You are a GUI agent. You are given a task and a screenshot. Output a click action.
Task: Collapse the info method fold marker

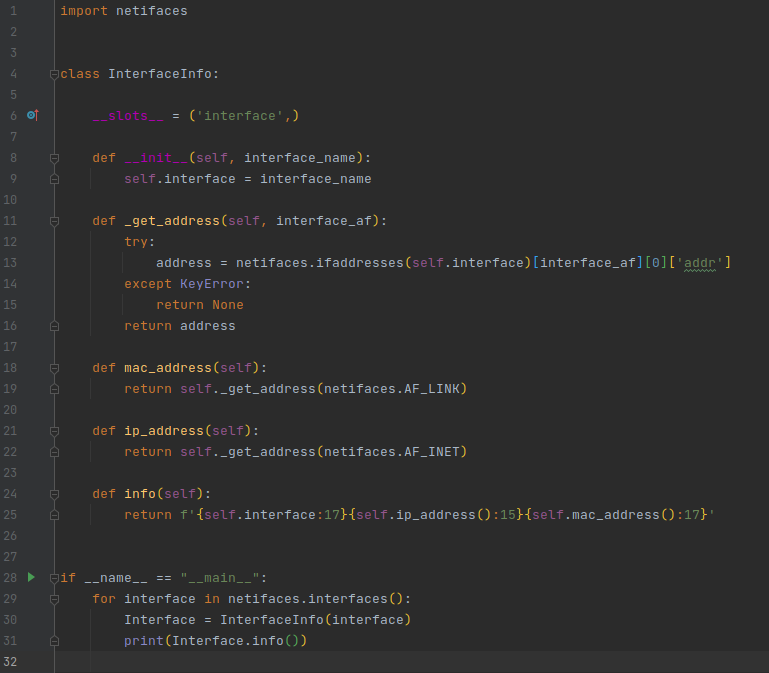point(54,494)
